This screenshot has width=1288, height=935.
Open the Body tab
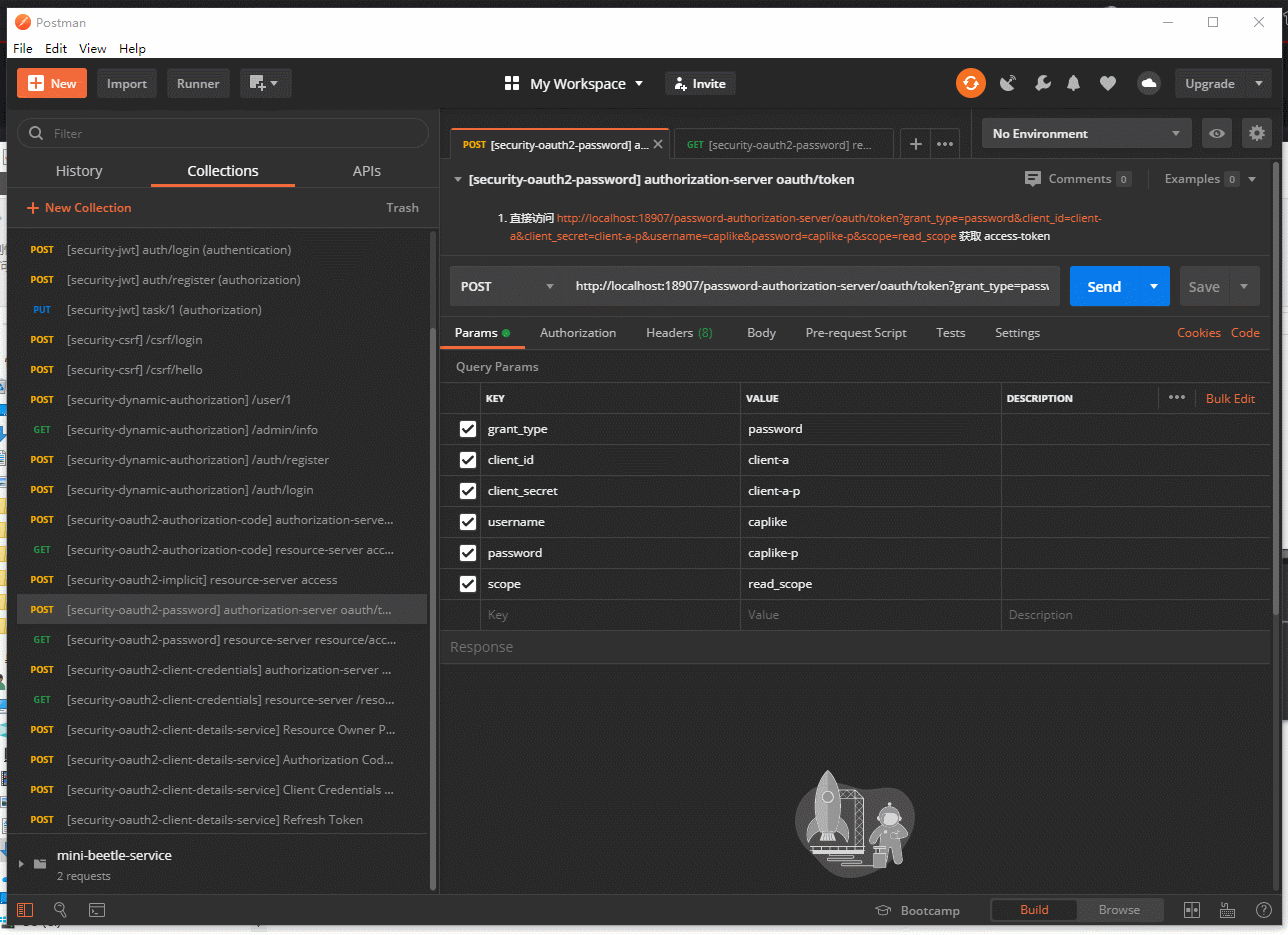[x=761, y=333]
